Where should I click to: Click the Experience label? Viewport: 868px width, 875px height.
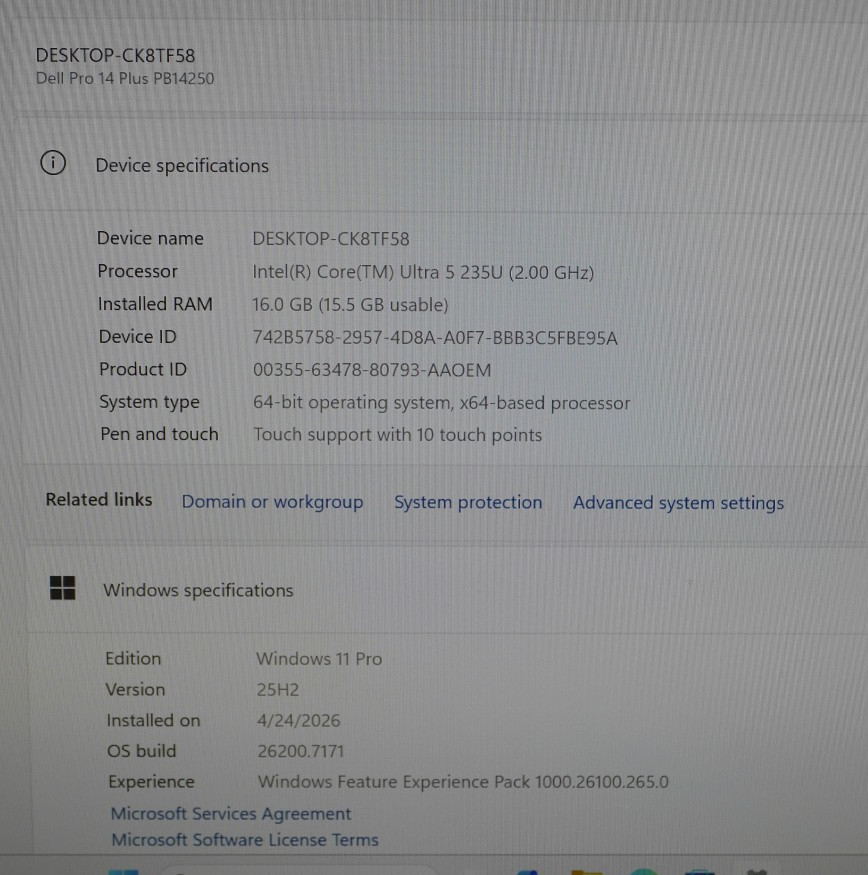click(151, 782)
